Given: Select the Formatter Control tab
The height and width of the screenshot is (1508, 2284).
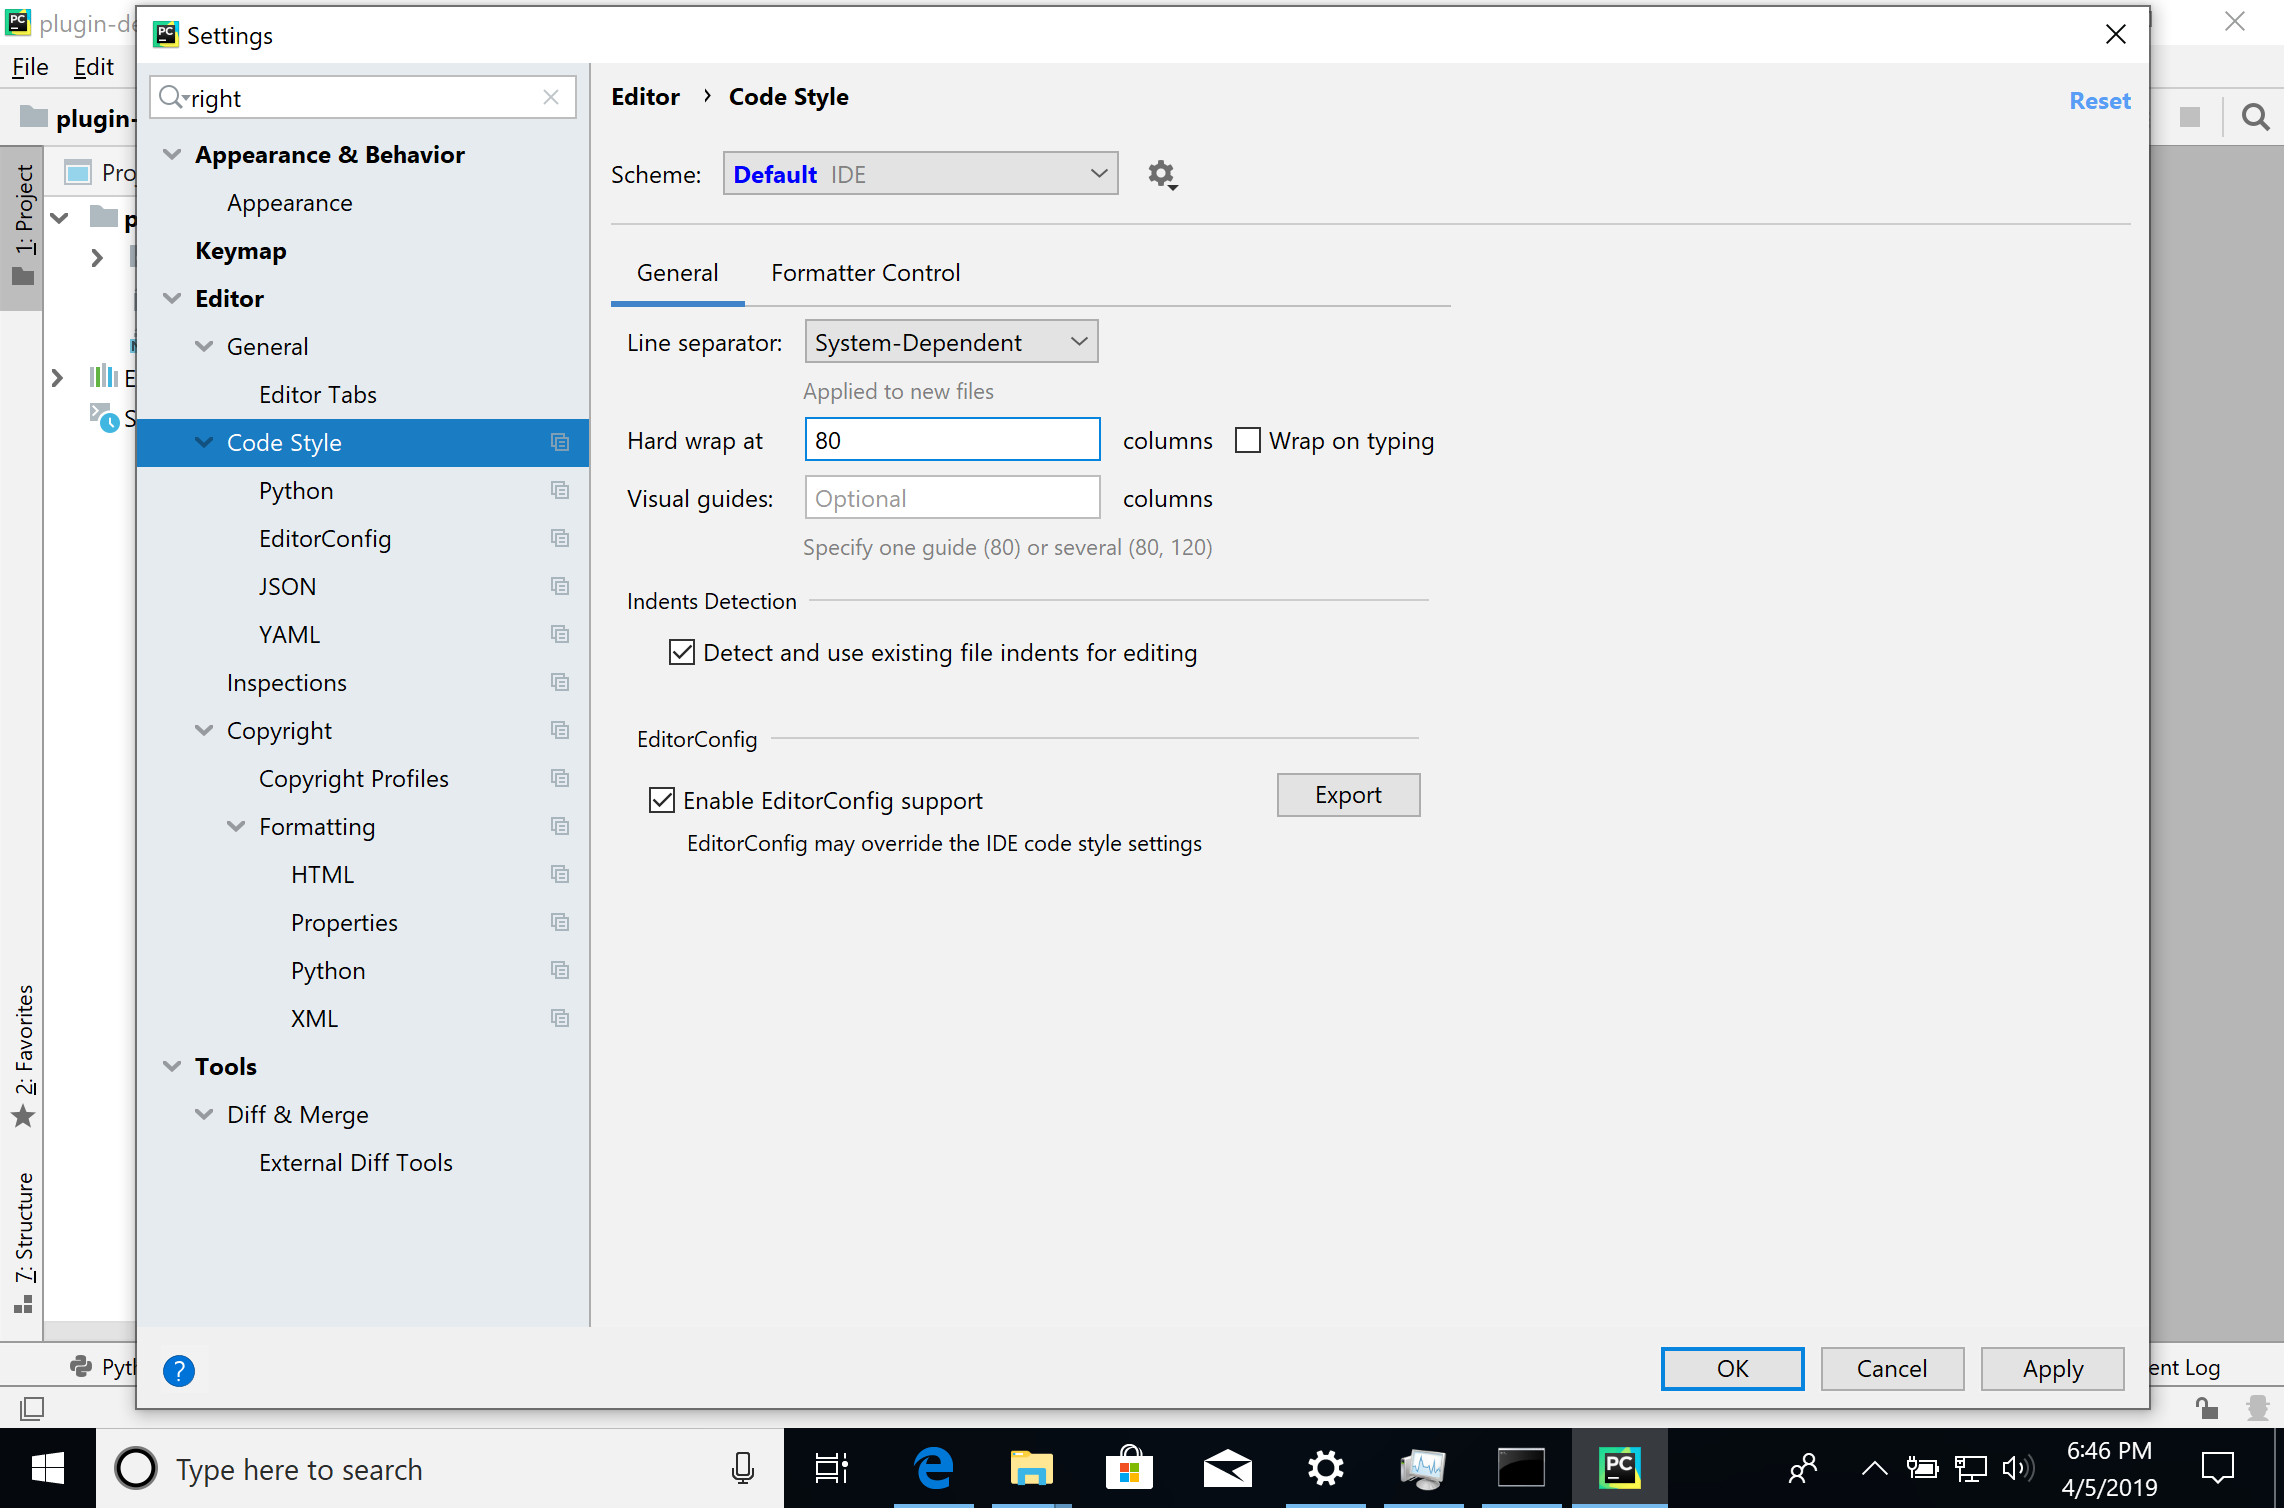Looking at the screenshot, I should click(865, 273).
